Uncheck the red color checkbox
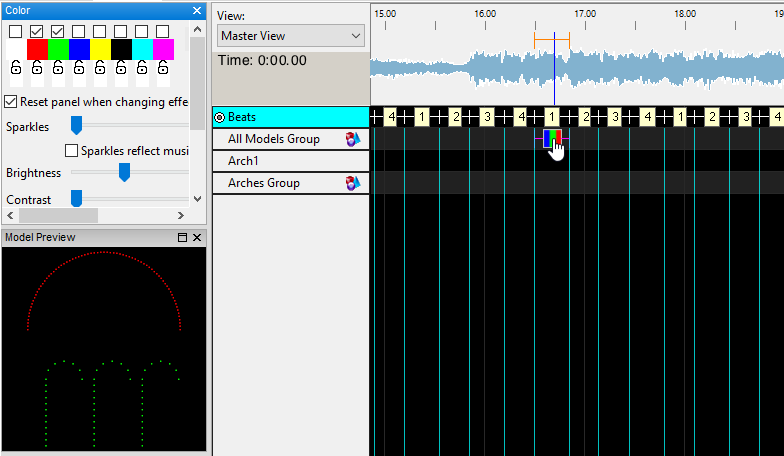 (x=37, y=32)
